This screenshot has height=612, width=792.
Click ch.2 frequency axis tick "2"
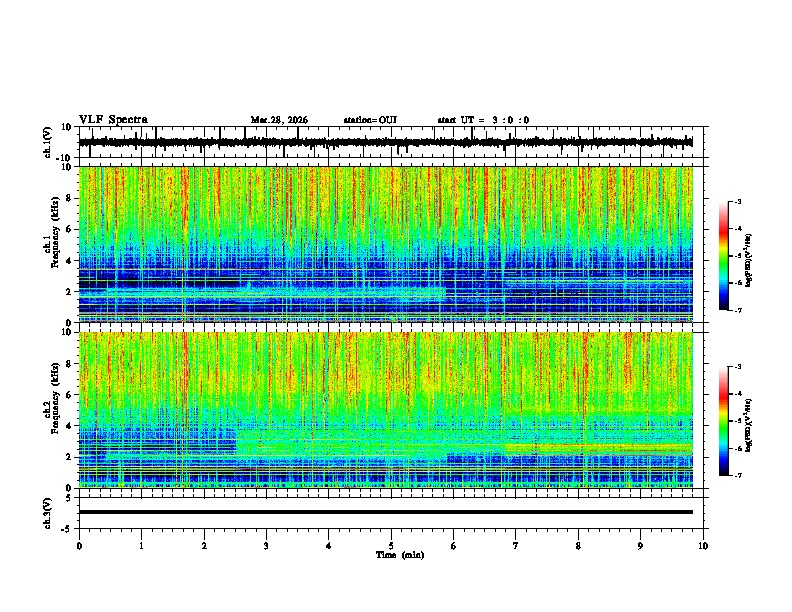[x=69, y=457]
